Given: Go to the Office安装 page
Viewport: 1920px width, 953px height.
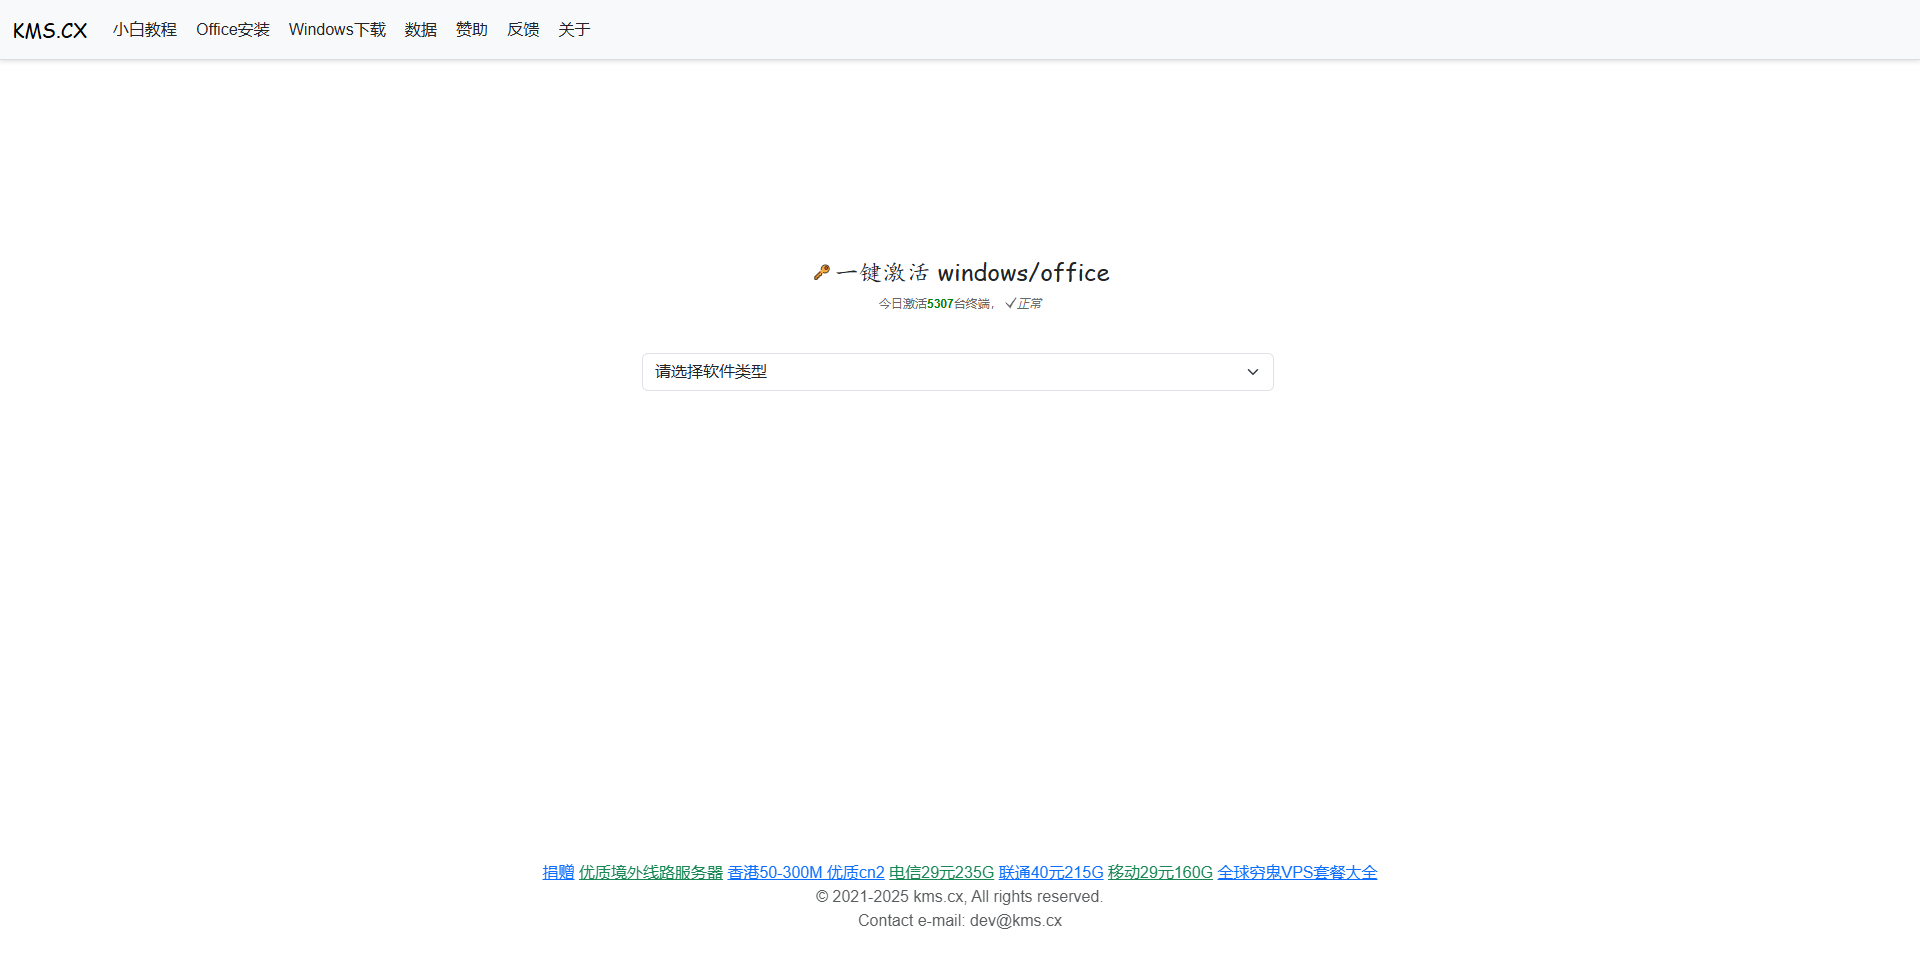Looking at the screenshot, I should point(233,30).
